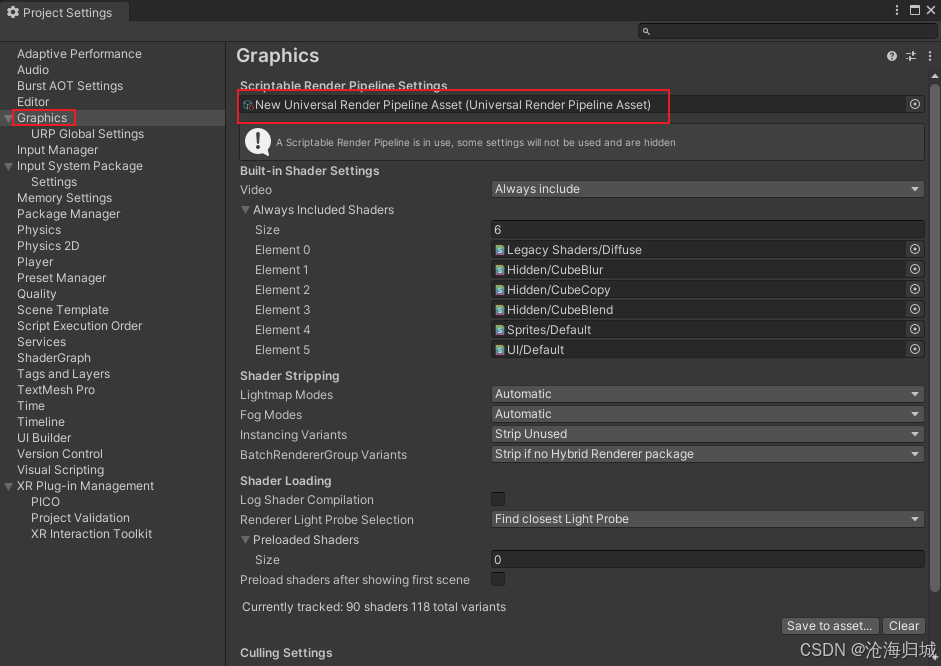Open PICO under XR Plug-in Management
This screenshot has width=941, height=666.
click(x=46, y=502)
